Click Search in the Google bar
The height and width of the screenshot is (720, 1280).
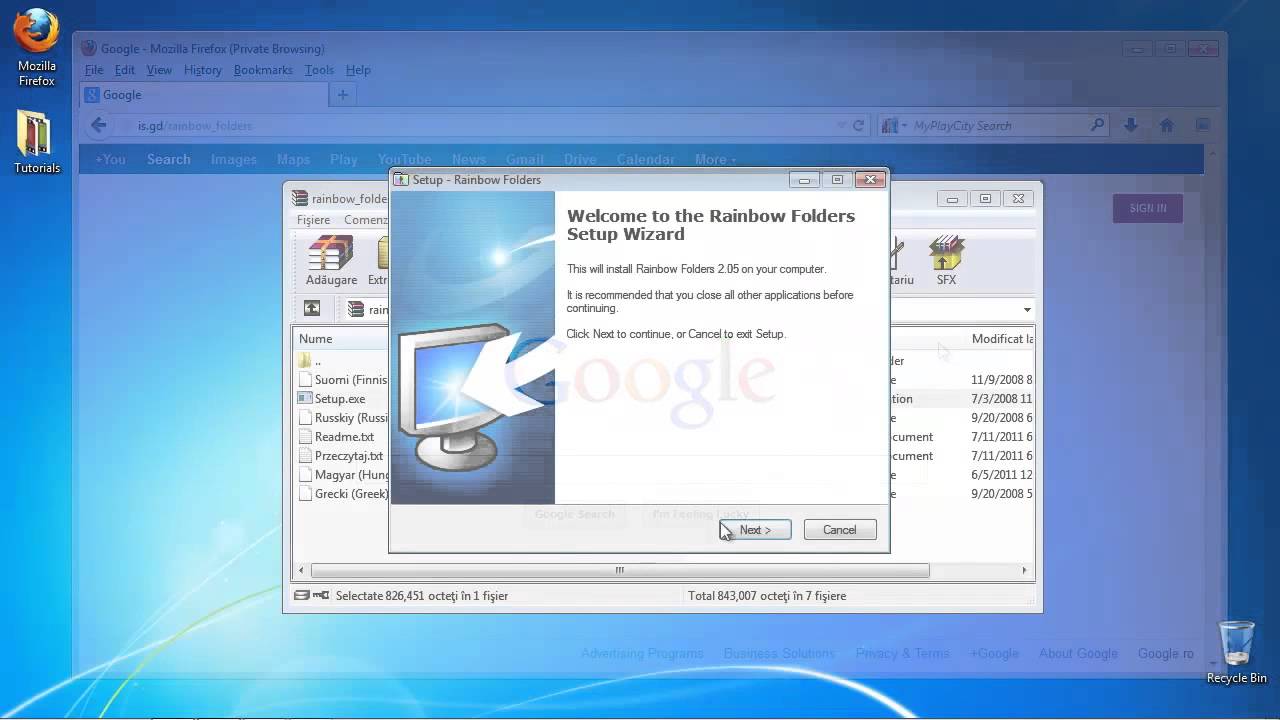(x=168, y=160)
